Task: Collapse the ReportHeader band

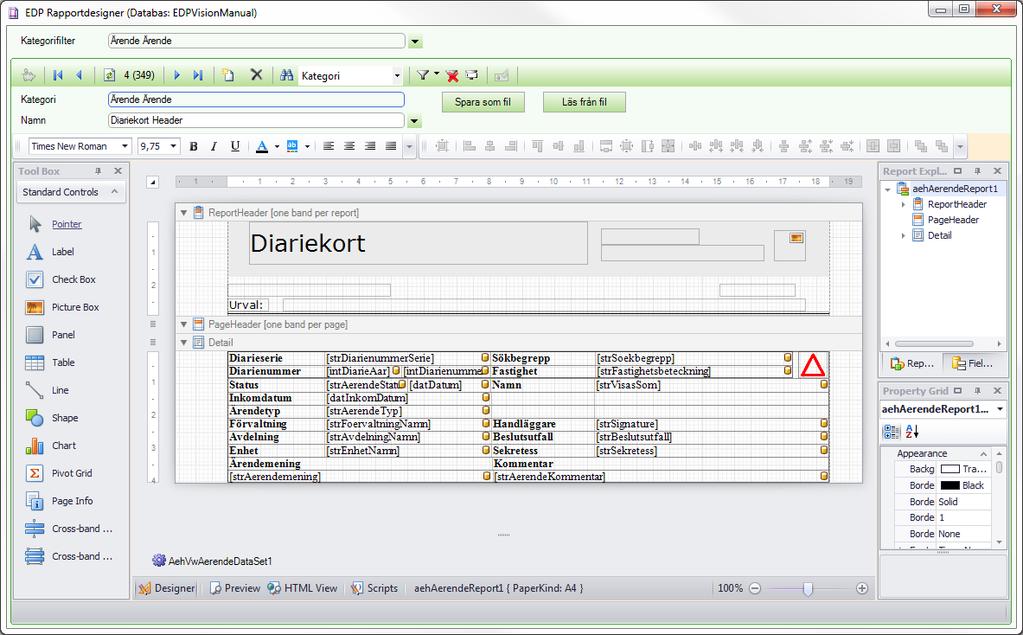Action: click(184, 213)
